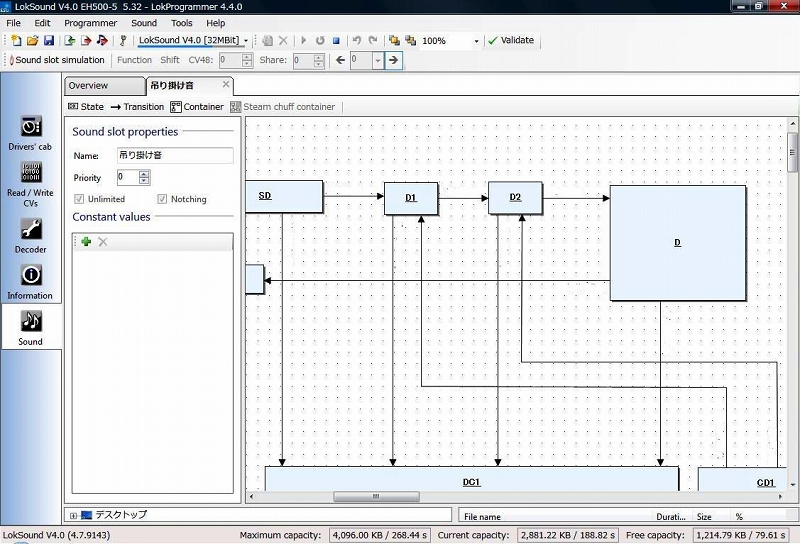Toggle the Notching checkbox
This screenshot has height=544, width=800.
point(162,199)
